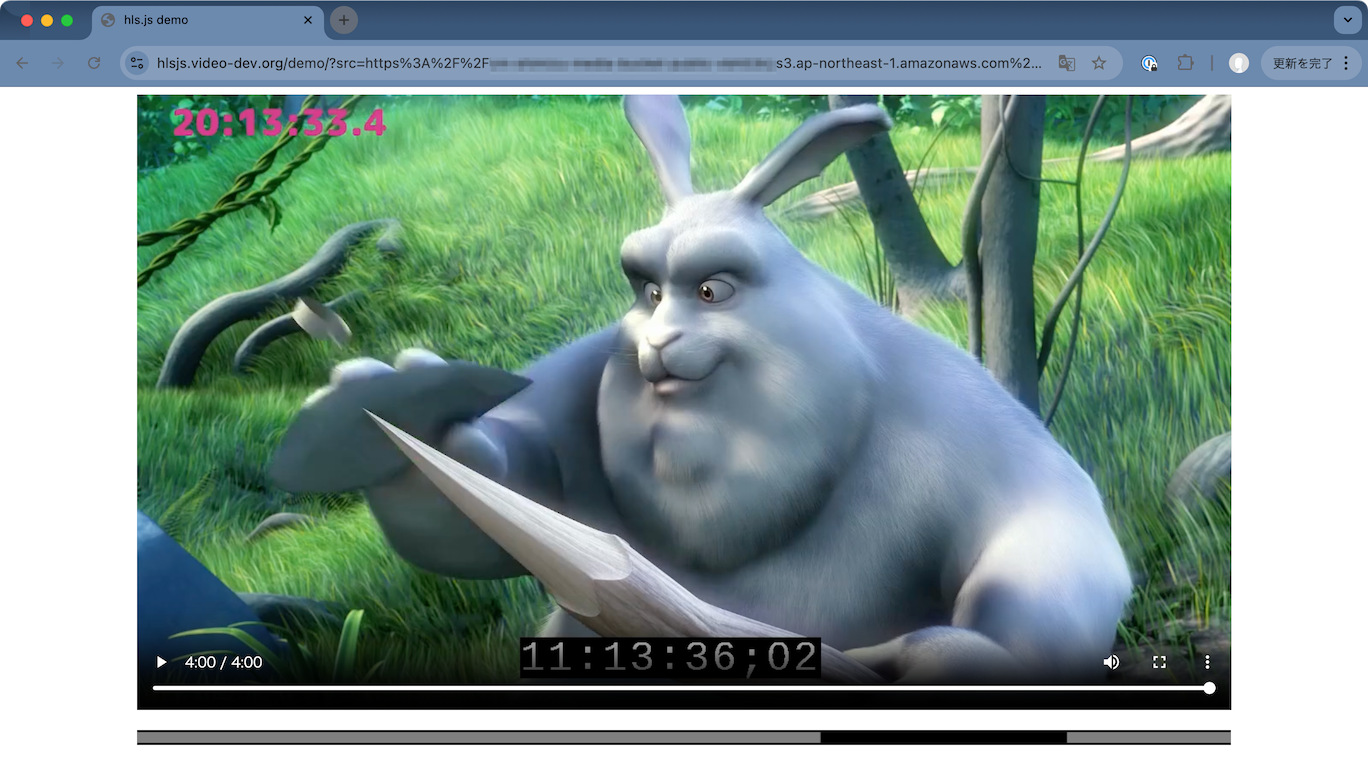This screenshot has height=768, width=1368.
Task: Click the black buffered segment in the timeline bar
Action: [943, 738]
